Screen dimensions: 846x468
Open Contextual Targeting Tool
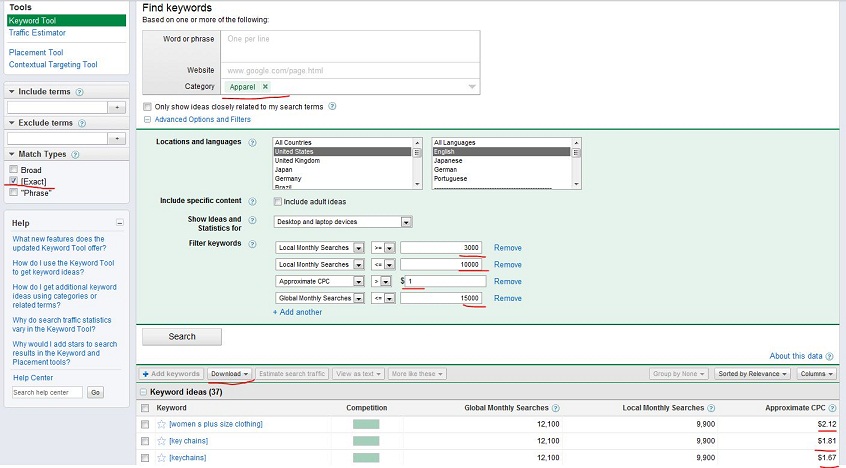click(x=53, y=65)
